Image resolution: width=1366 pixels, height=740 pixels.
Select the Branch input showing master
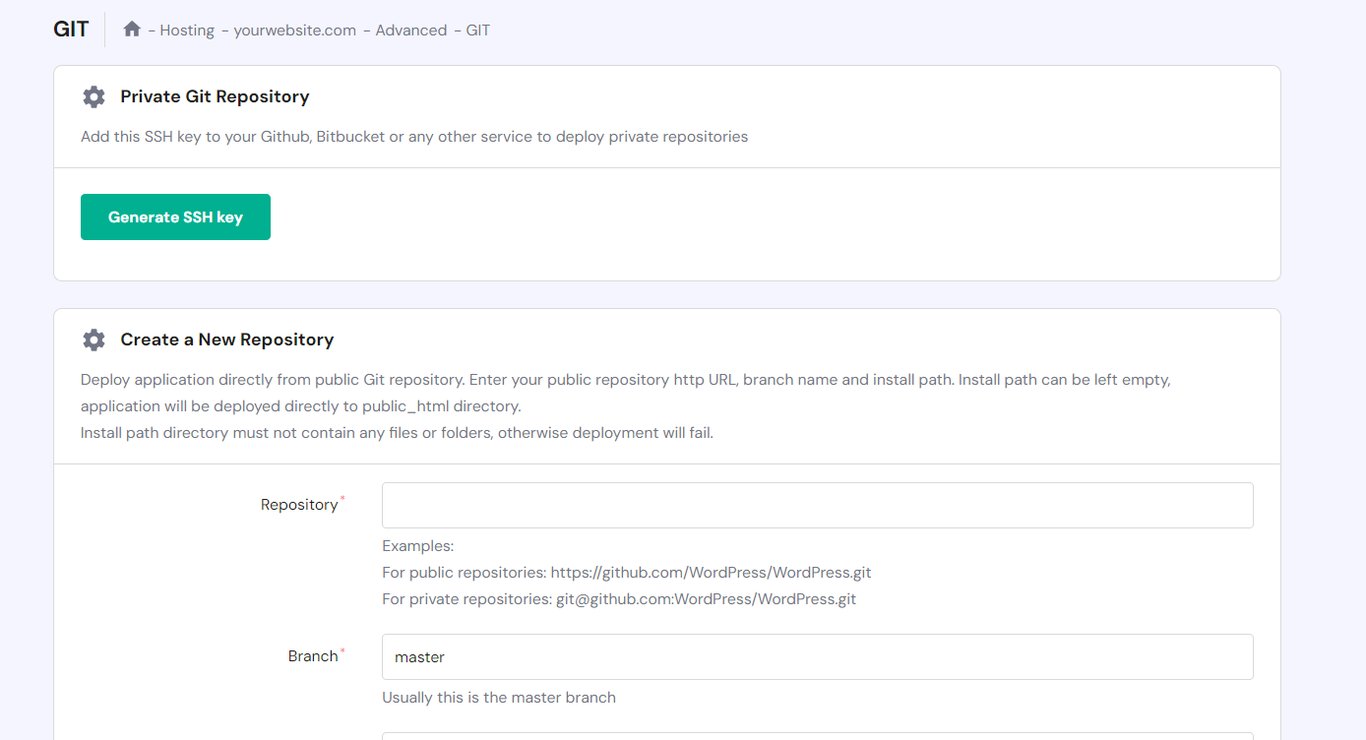point(816,657)
